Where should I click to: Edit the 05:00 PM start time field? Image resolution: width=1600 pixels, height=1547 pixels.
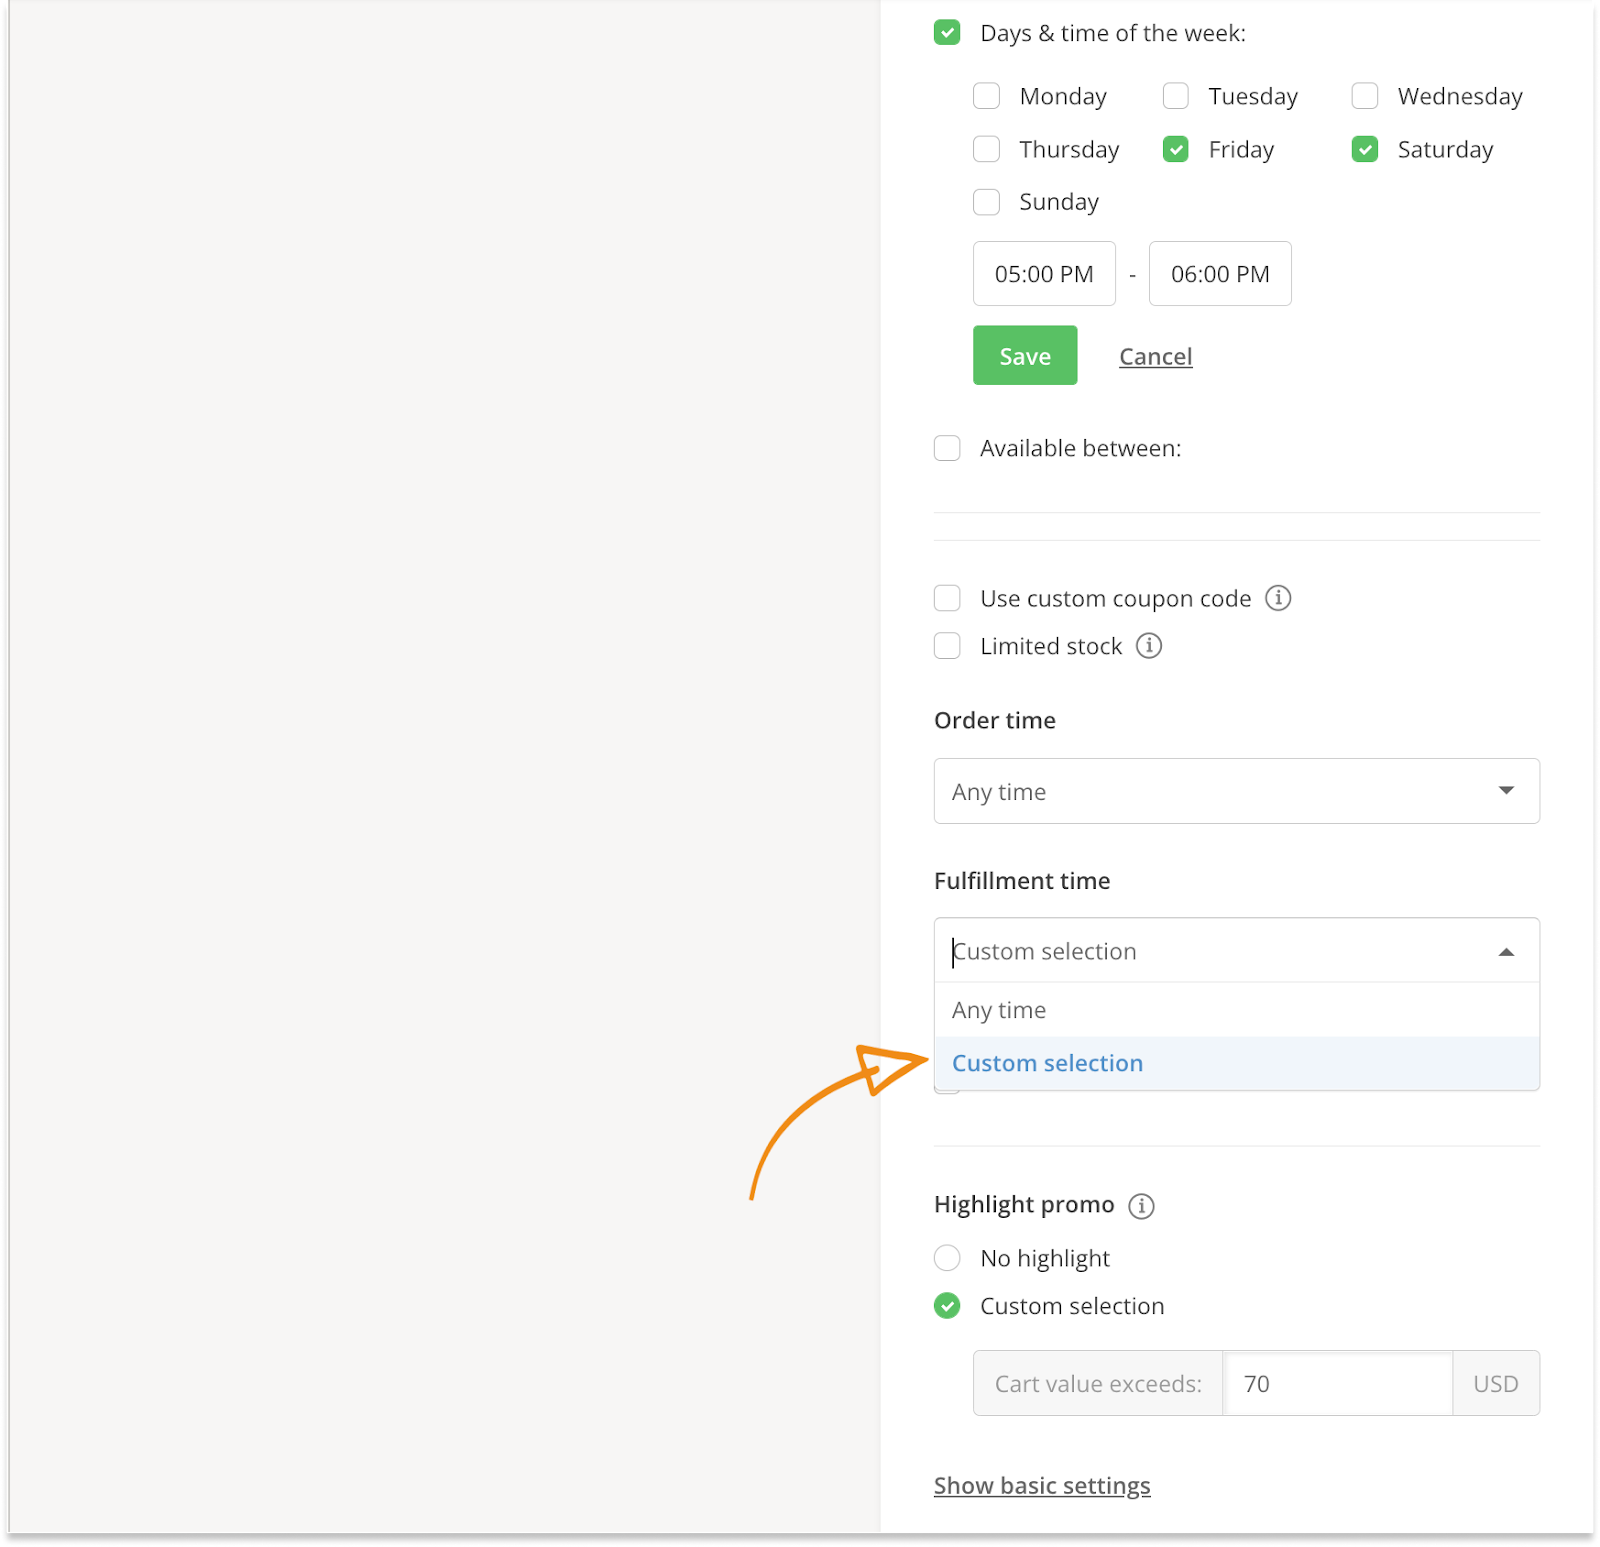coord(1044,274)
